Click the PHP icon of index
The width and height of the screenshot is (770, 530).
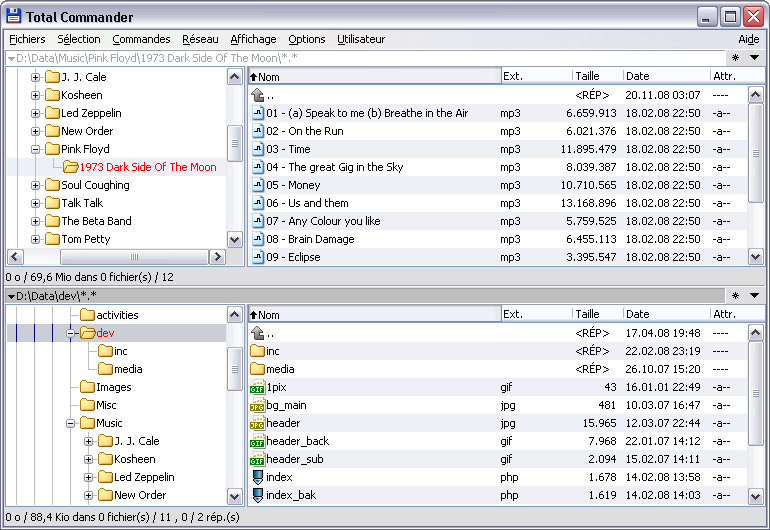[x=257, y=477]
